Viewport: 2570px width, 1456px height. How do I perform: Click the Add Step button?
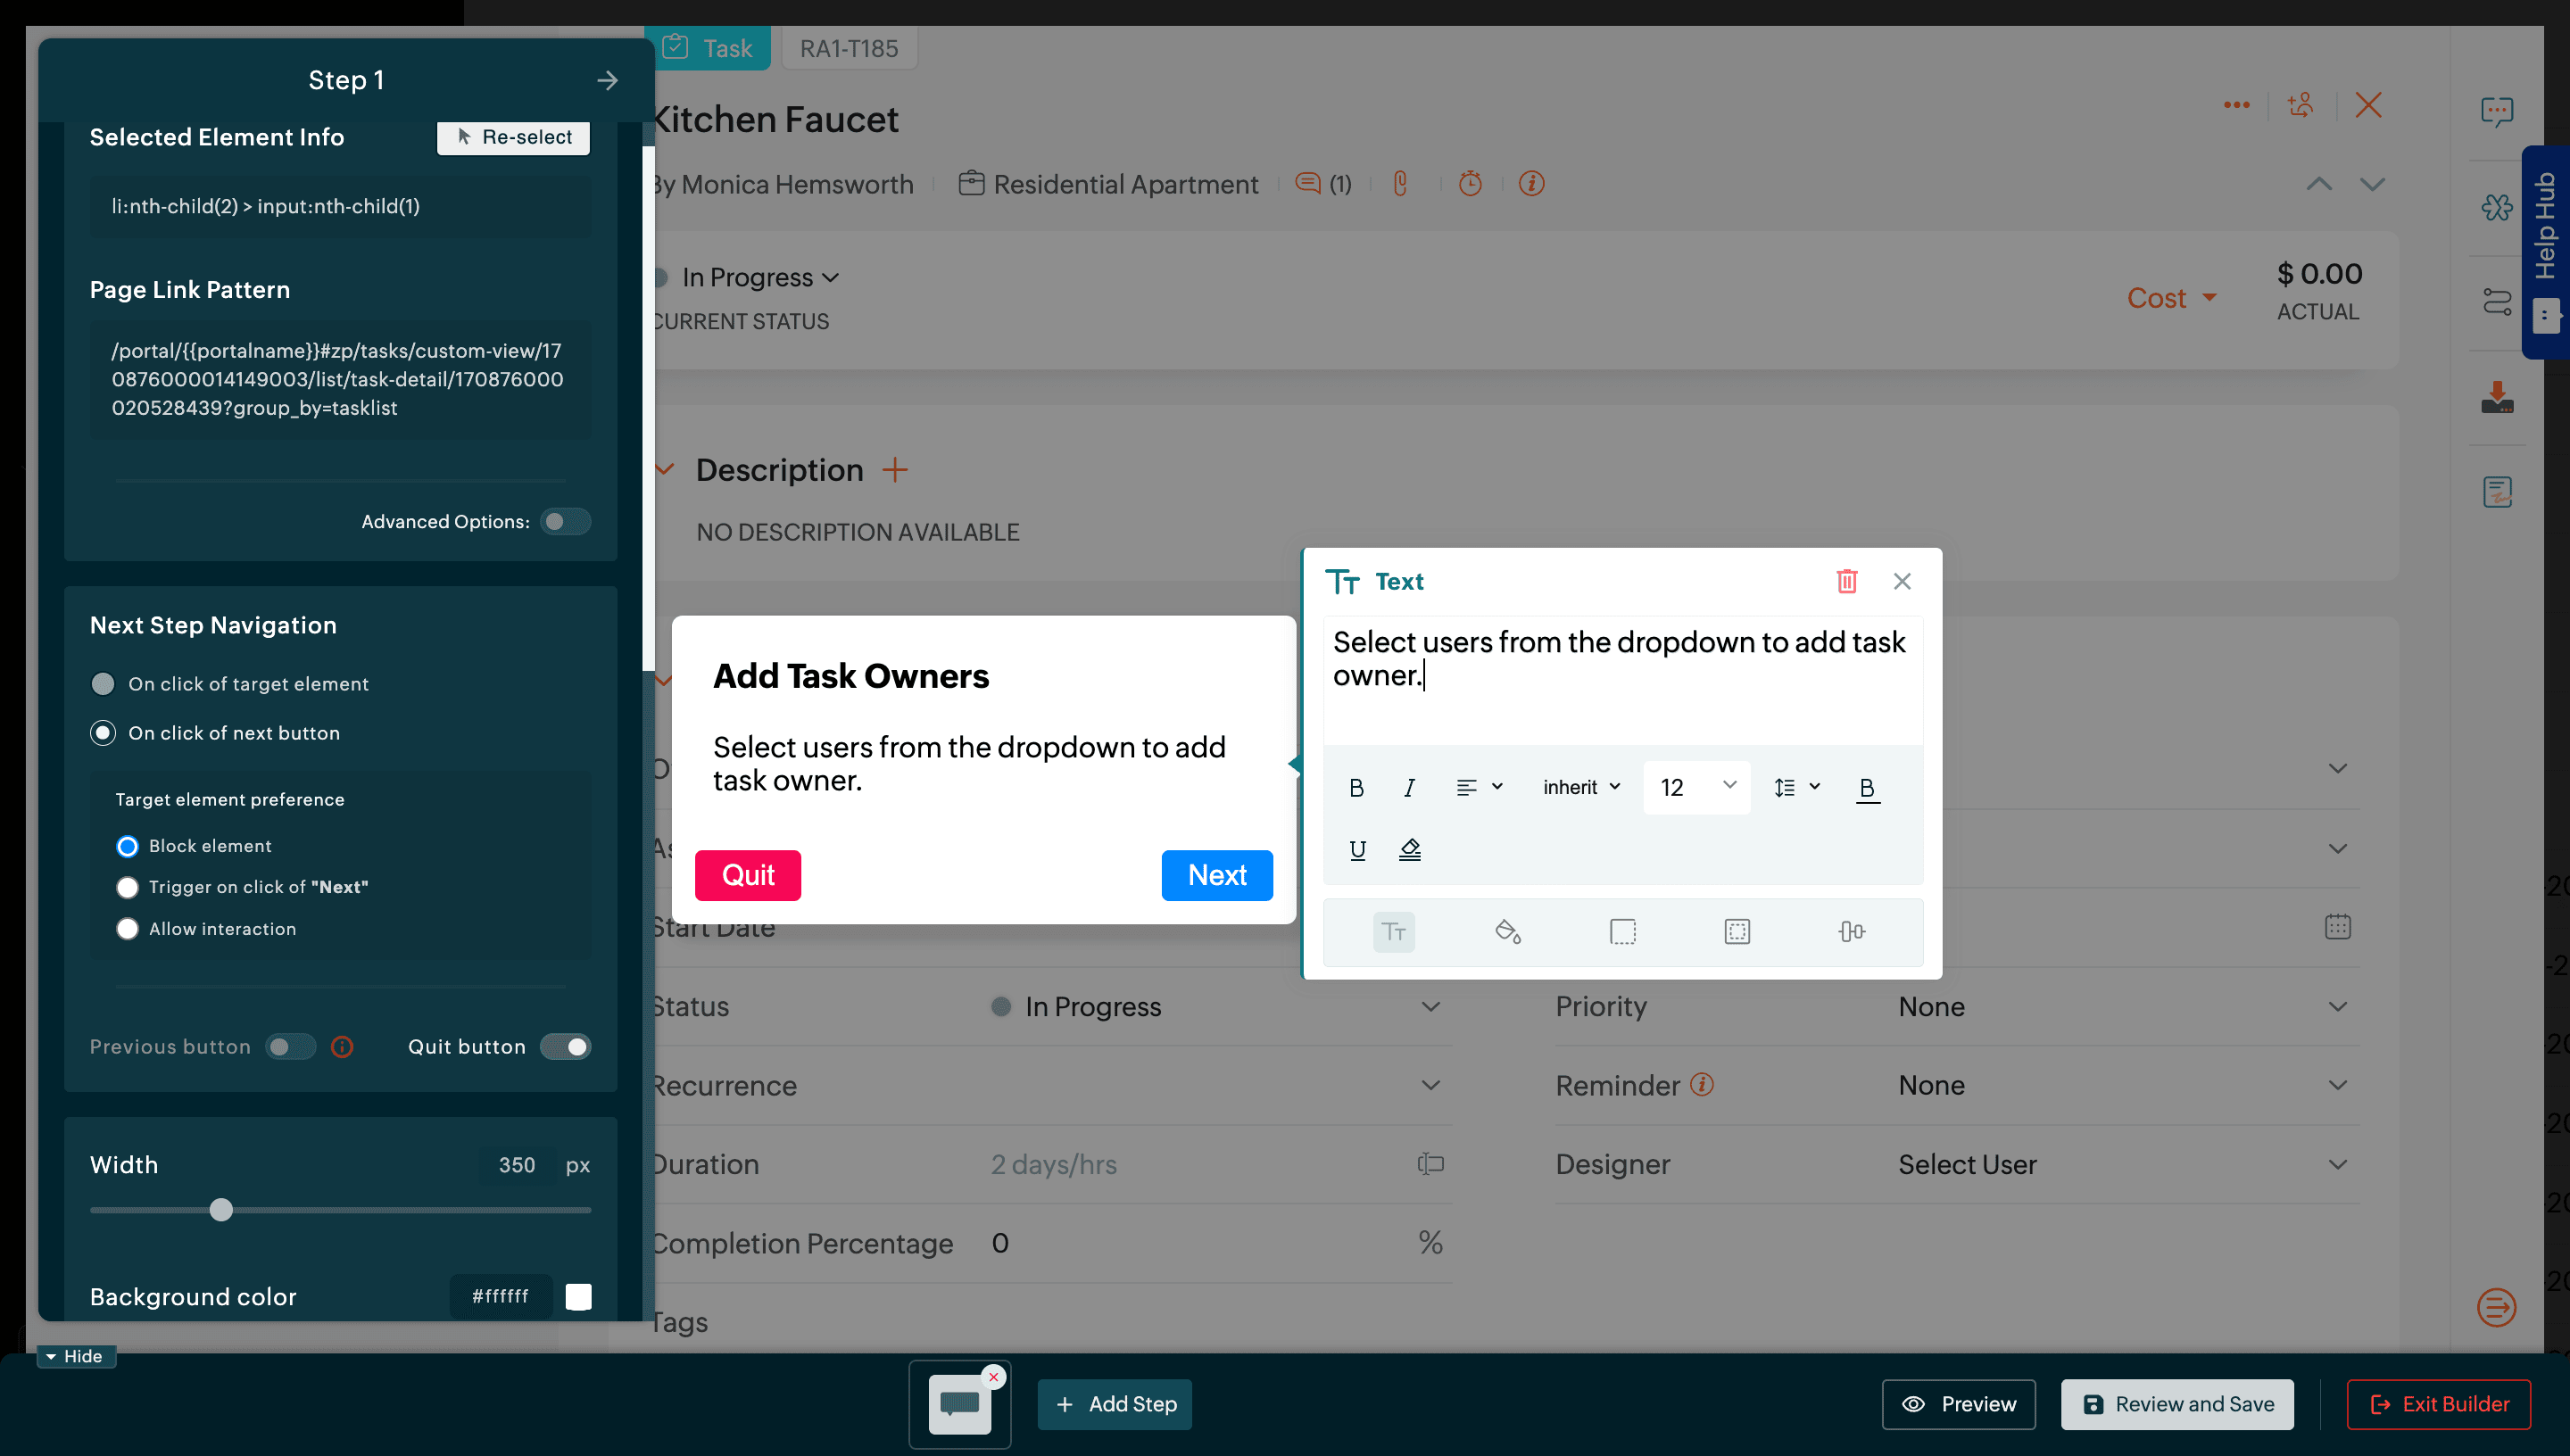[1115, 1404]
